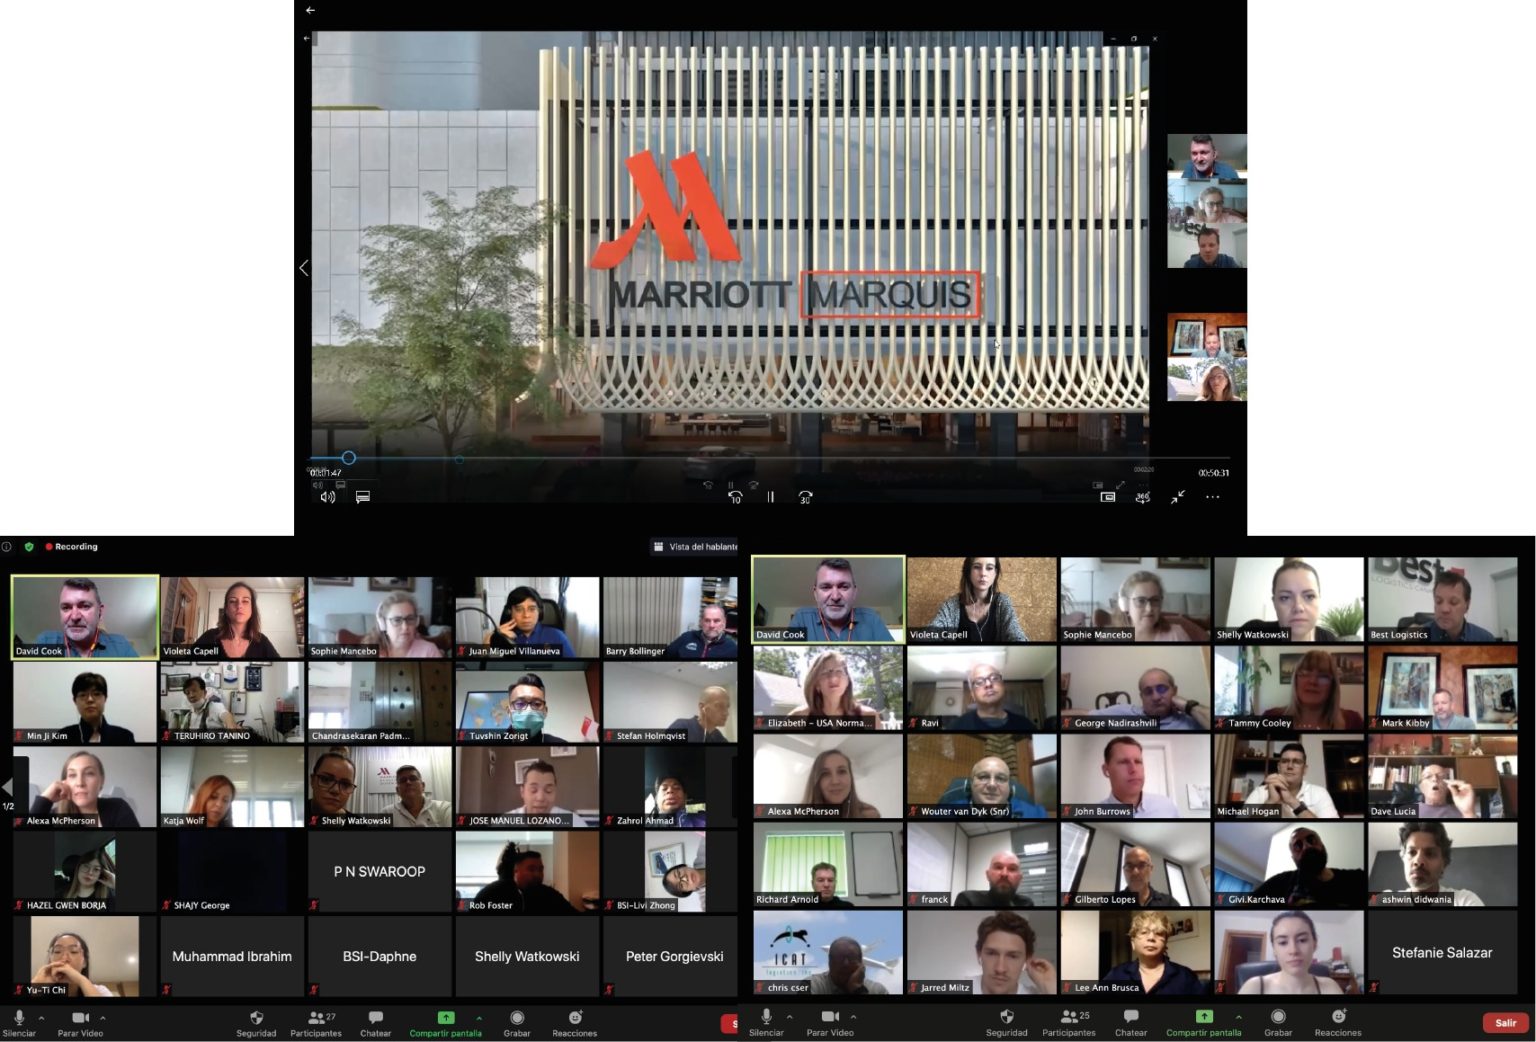
Task: Open Seguridad in left Zoom window
Action: pyautogui.click(x=256, y=1023)
